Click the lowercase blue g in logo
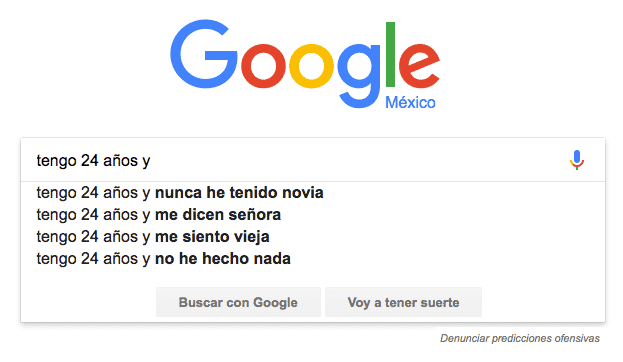The image size is (623, 362). click(360, 75)
